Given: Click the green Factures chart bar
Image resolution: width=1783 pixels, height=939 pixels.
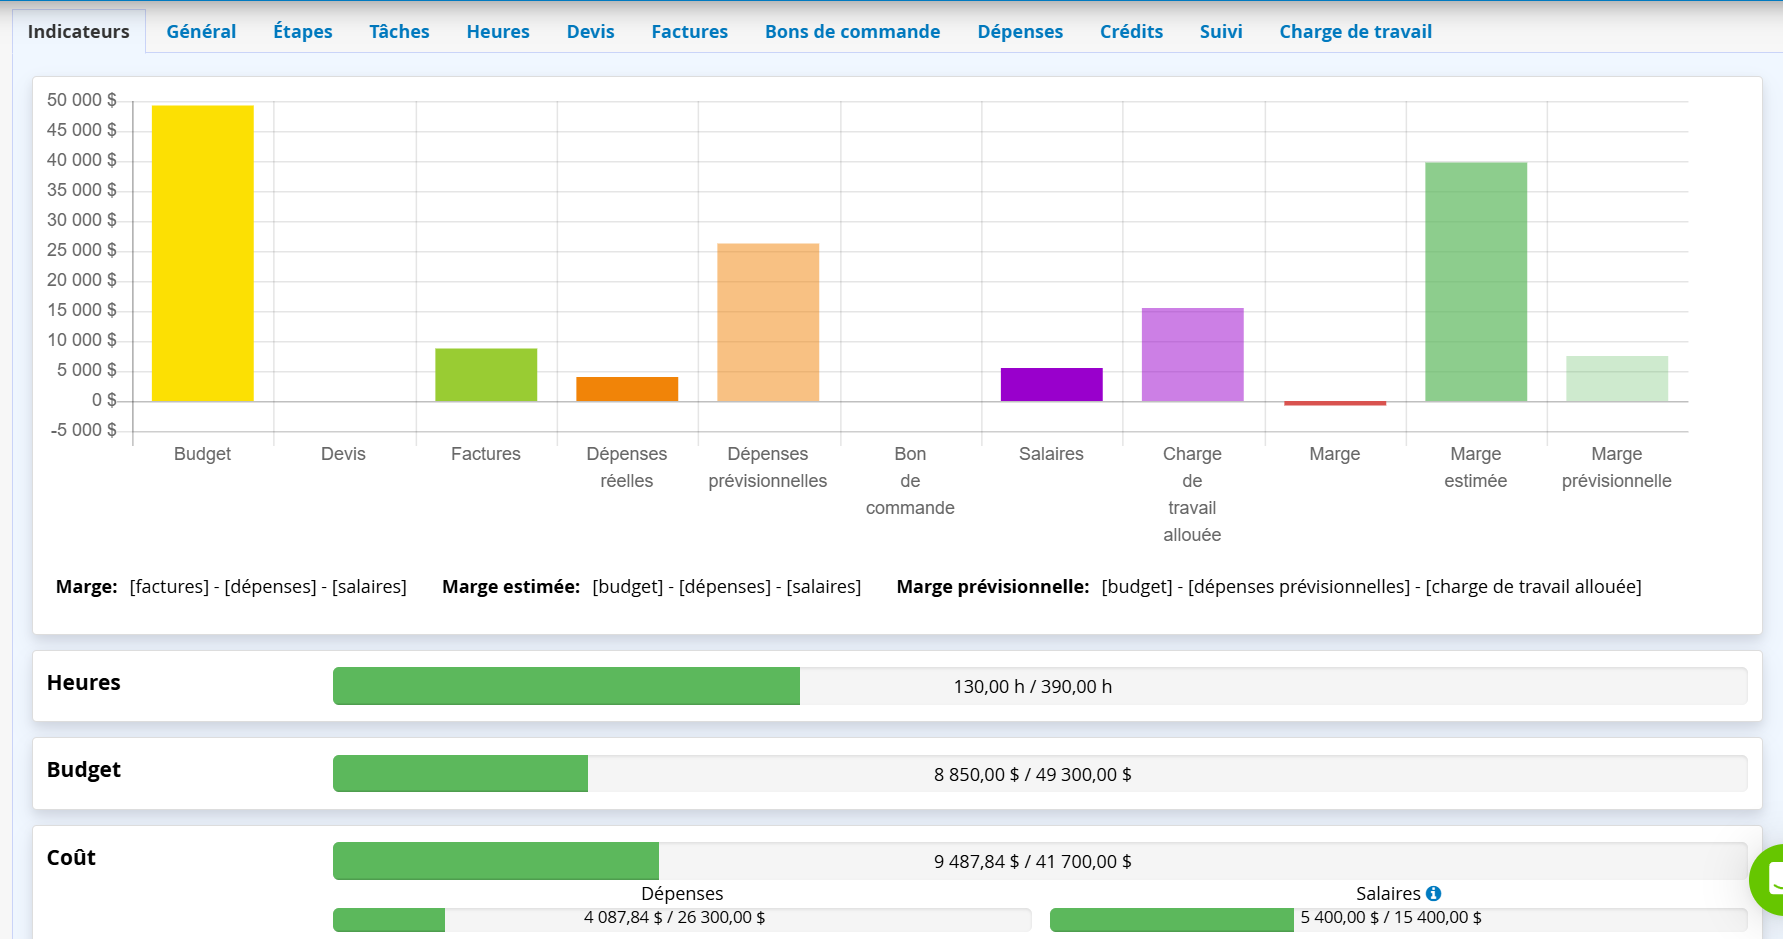Looking at the screenshot, I should point(486,375).
